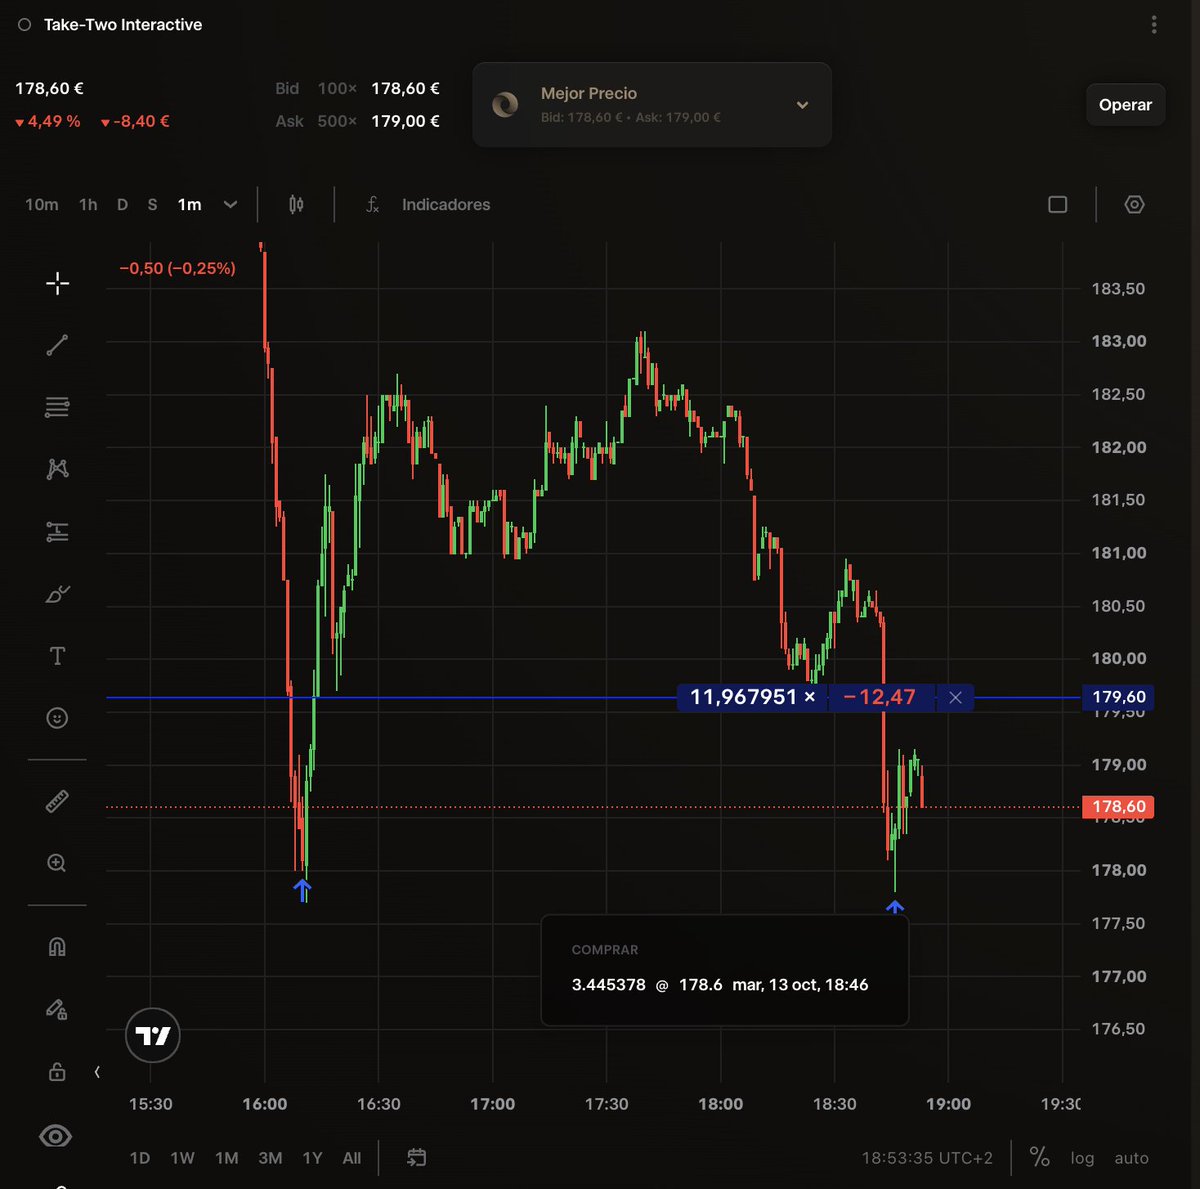
Task: Expand the Mejor Precio dropdown
Action: tap(802, 105)
